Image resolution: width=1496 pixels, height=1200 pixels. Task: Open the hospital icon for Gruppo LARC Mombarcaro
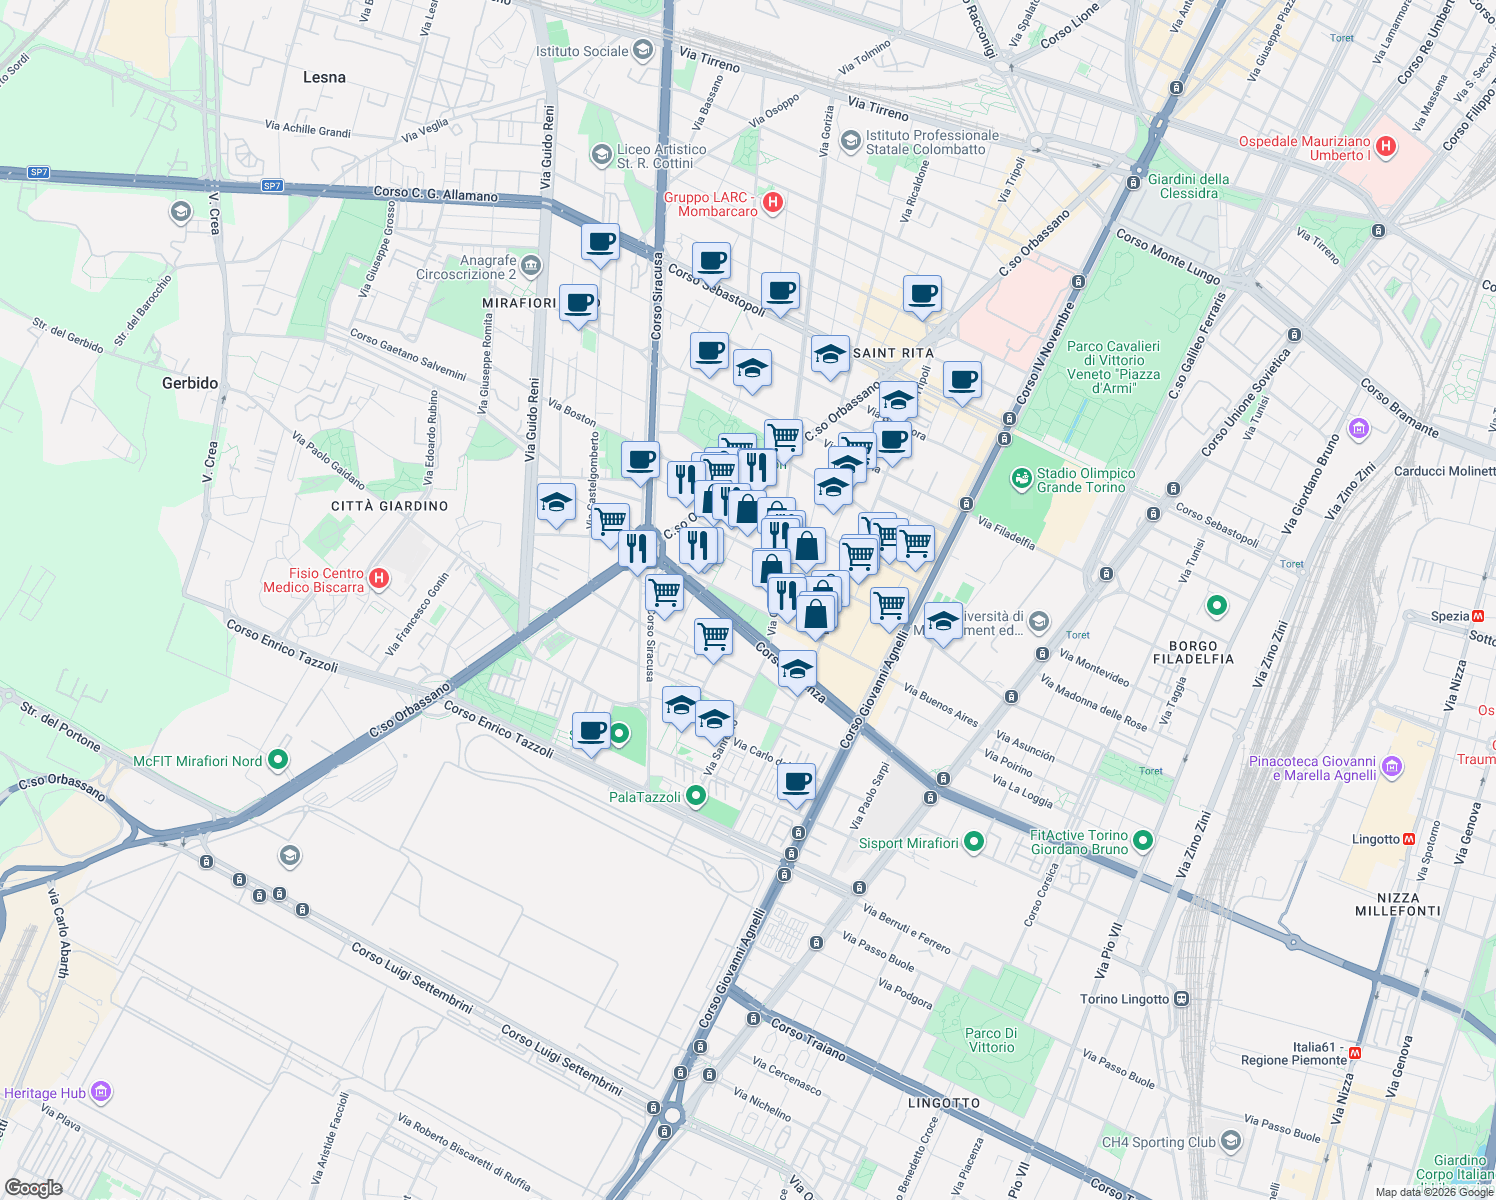[772, 204]
